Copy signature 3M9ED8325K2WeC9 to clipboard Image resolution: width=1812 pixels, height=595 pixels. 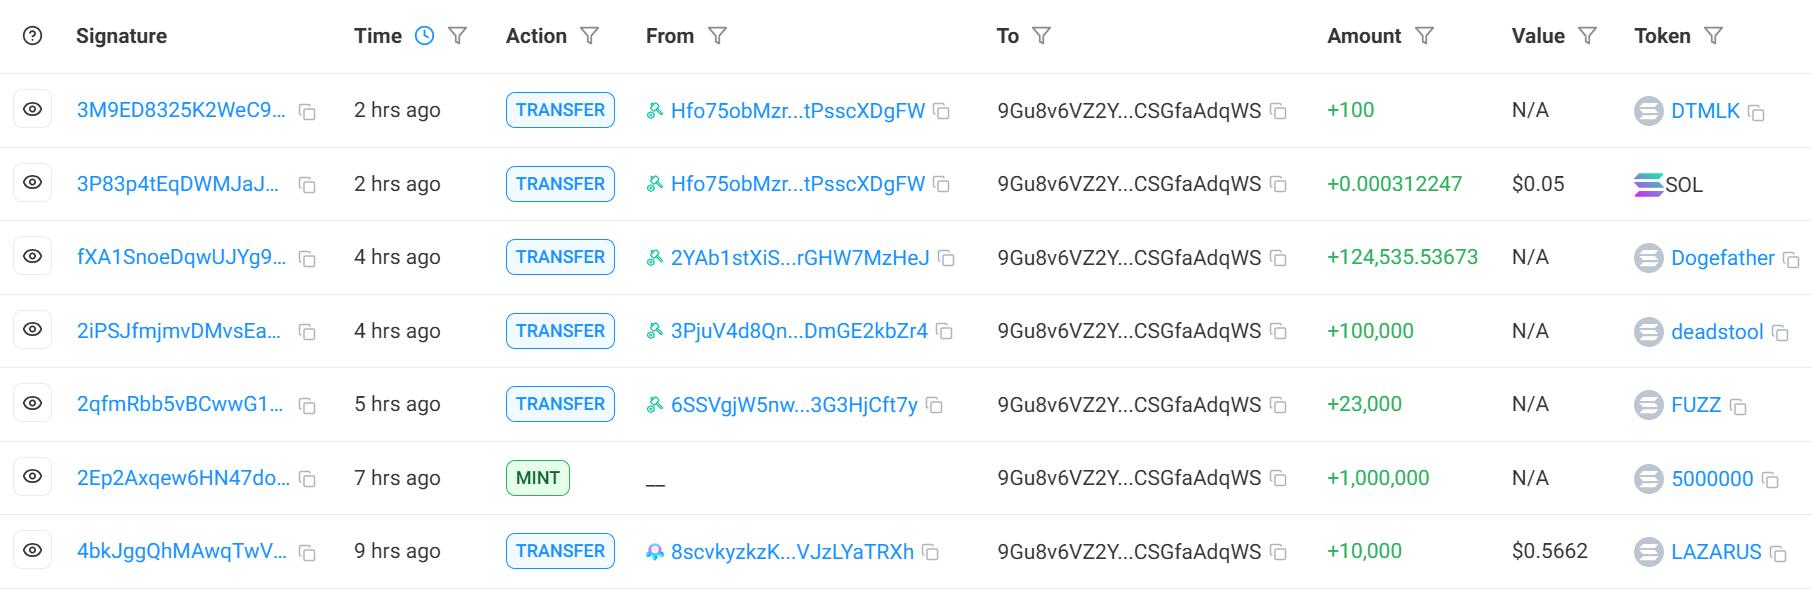308,113
